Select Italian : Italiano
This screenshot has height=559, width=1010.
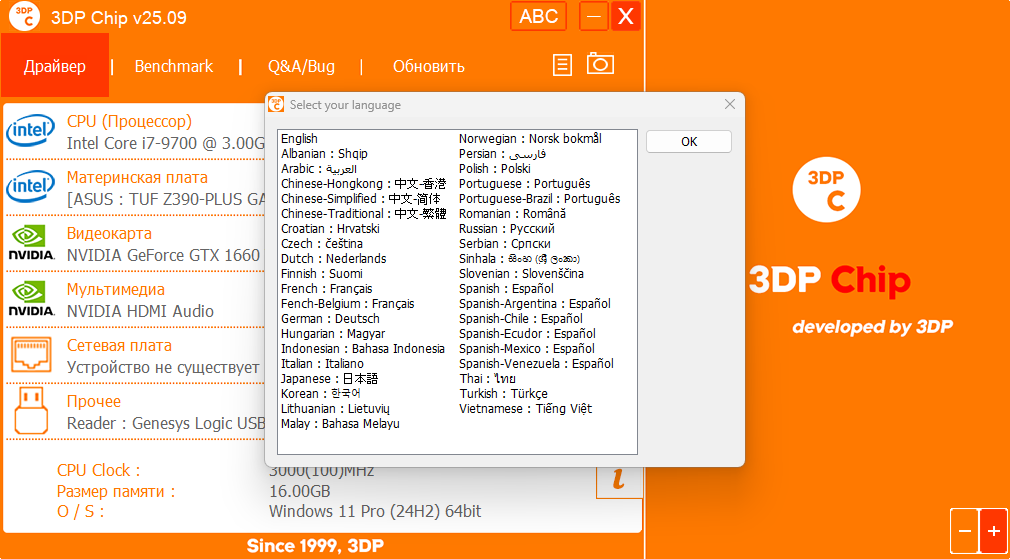tap(322, 363)
